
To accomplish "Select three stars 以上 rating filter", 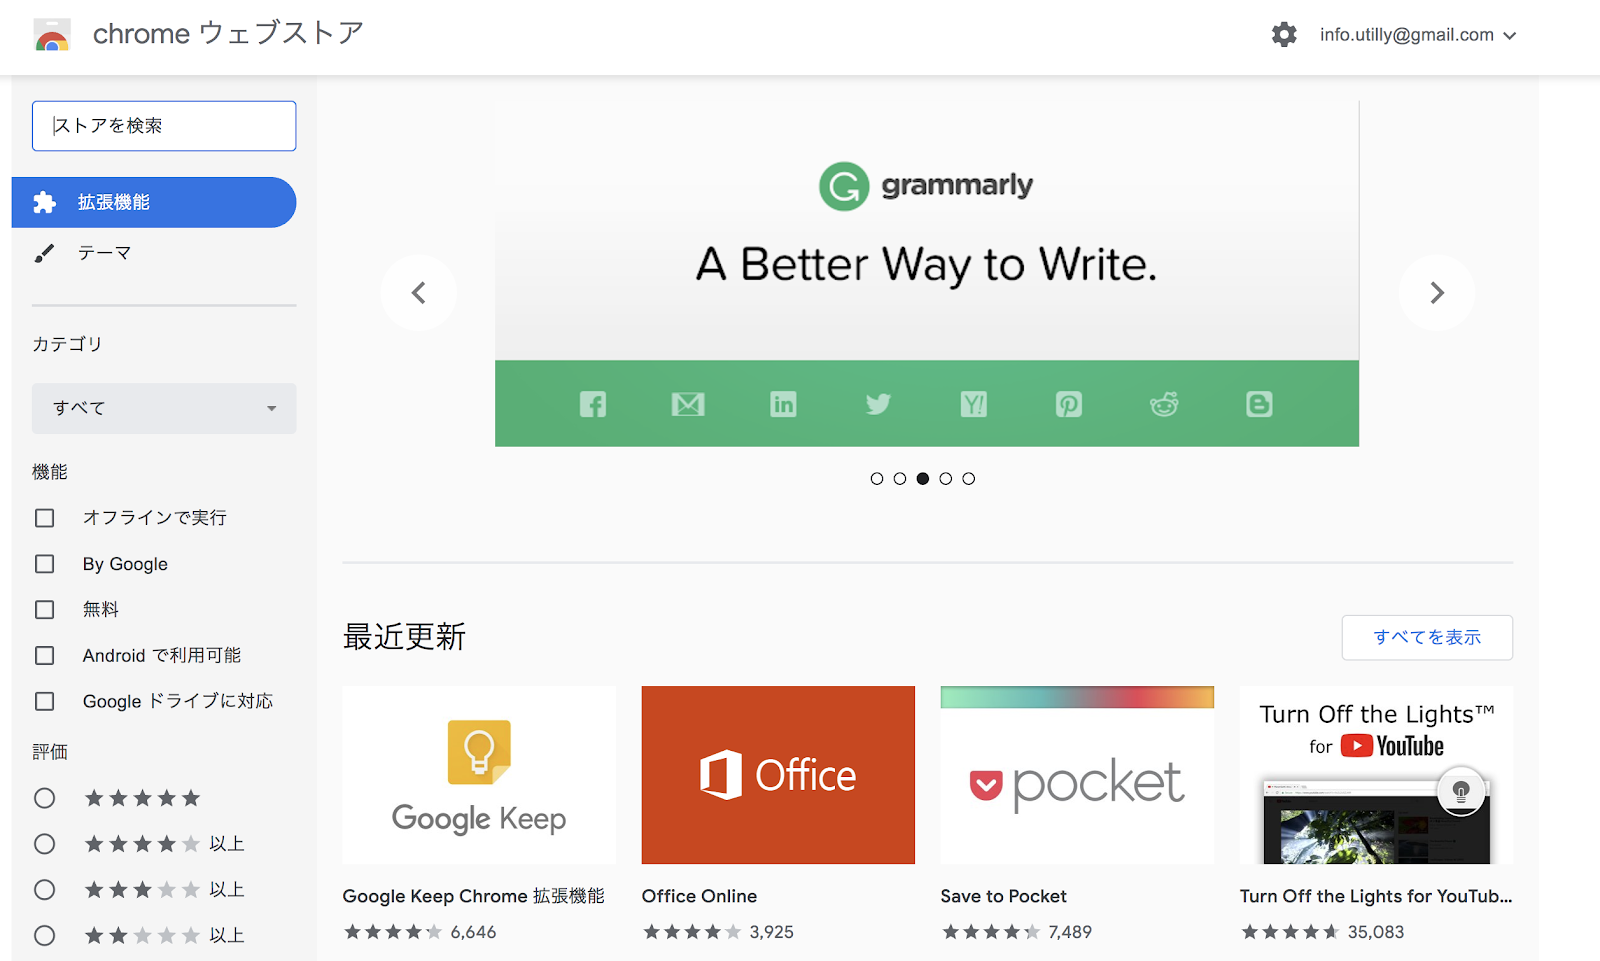I will [x=45, y=890].
